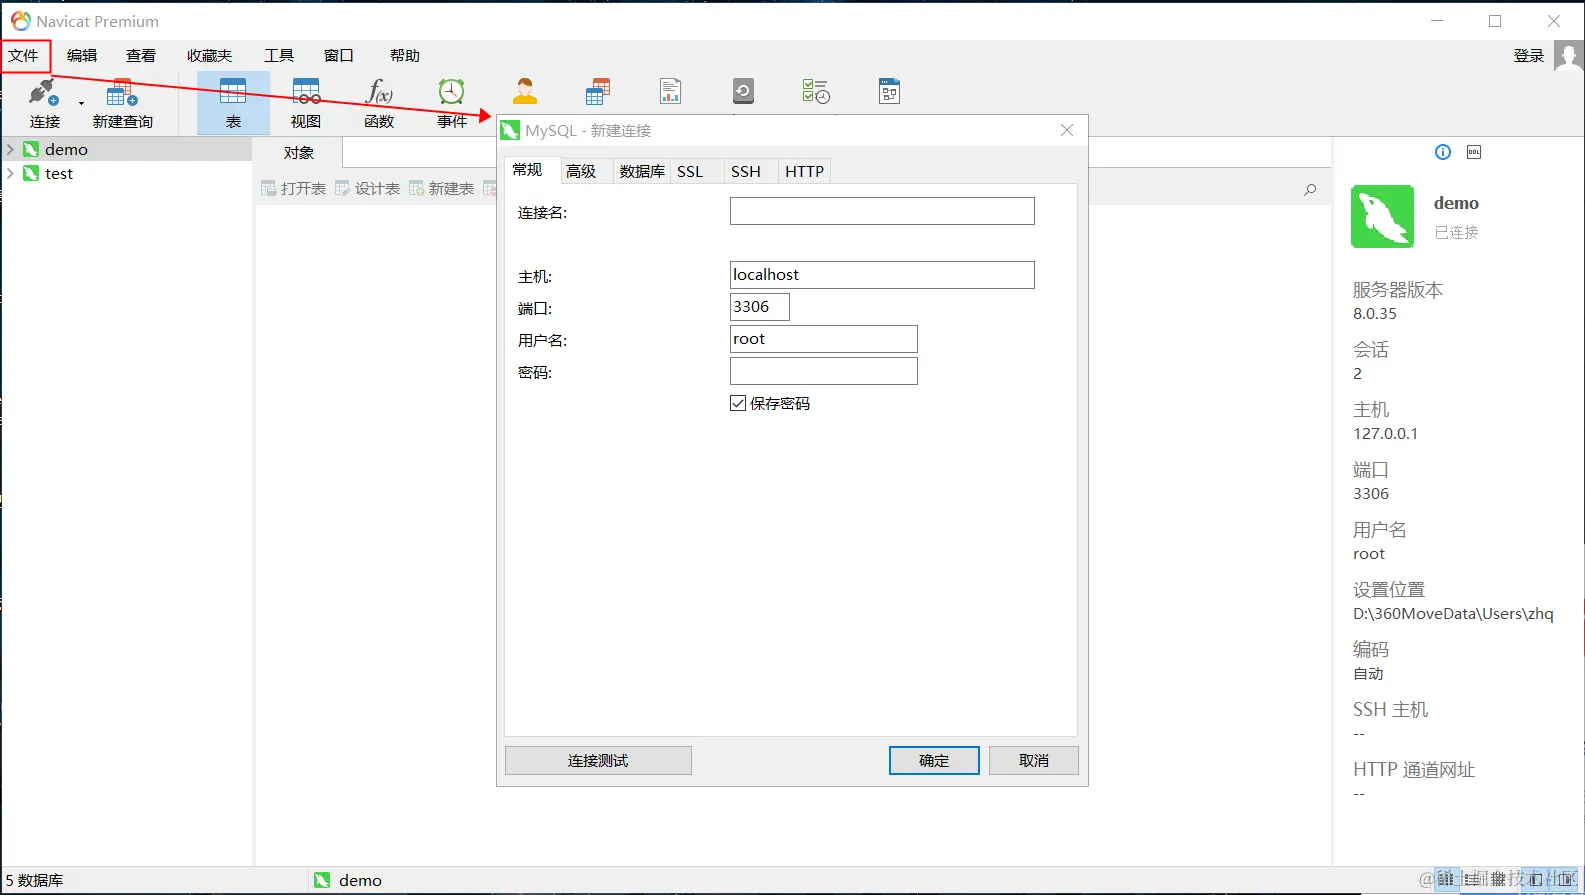The width and height of the screenshot is (1585, 895).
Task: Select the 对象 tab in main window
Action: pyautogui.click(x=299, y=153)
